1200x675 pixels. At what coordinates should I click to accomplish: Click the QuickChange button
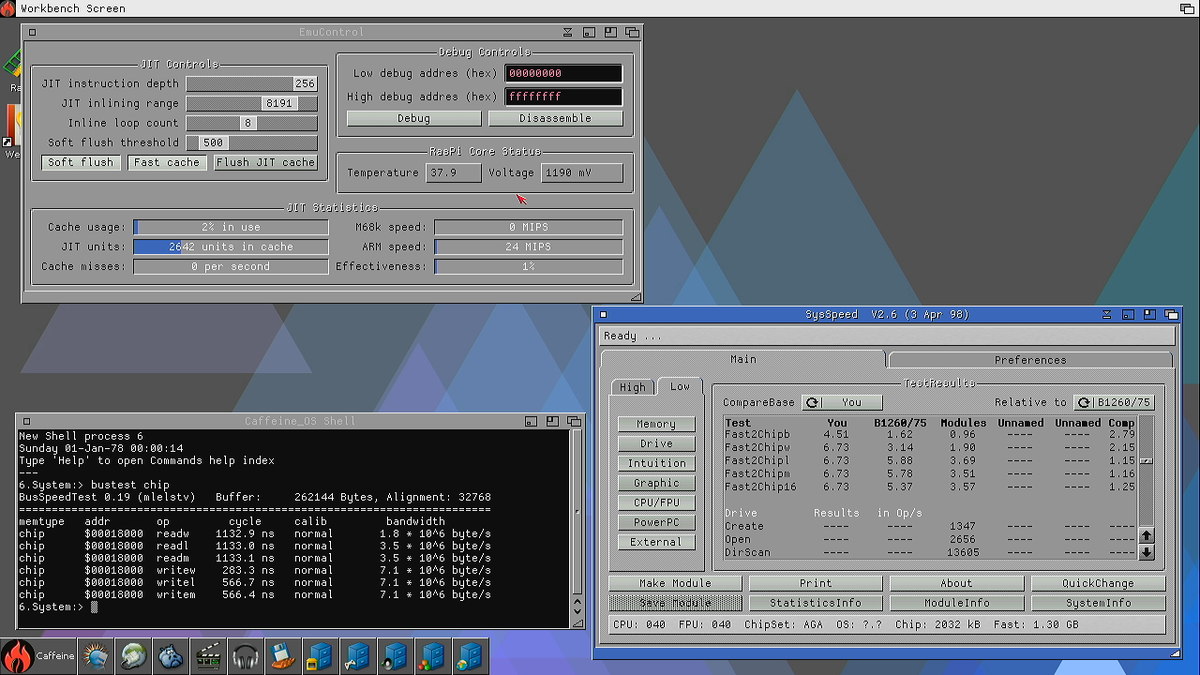coord(1098,583)
